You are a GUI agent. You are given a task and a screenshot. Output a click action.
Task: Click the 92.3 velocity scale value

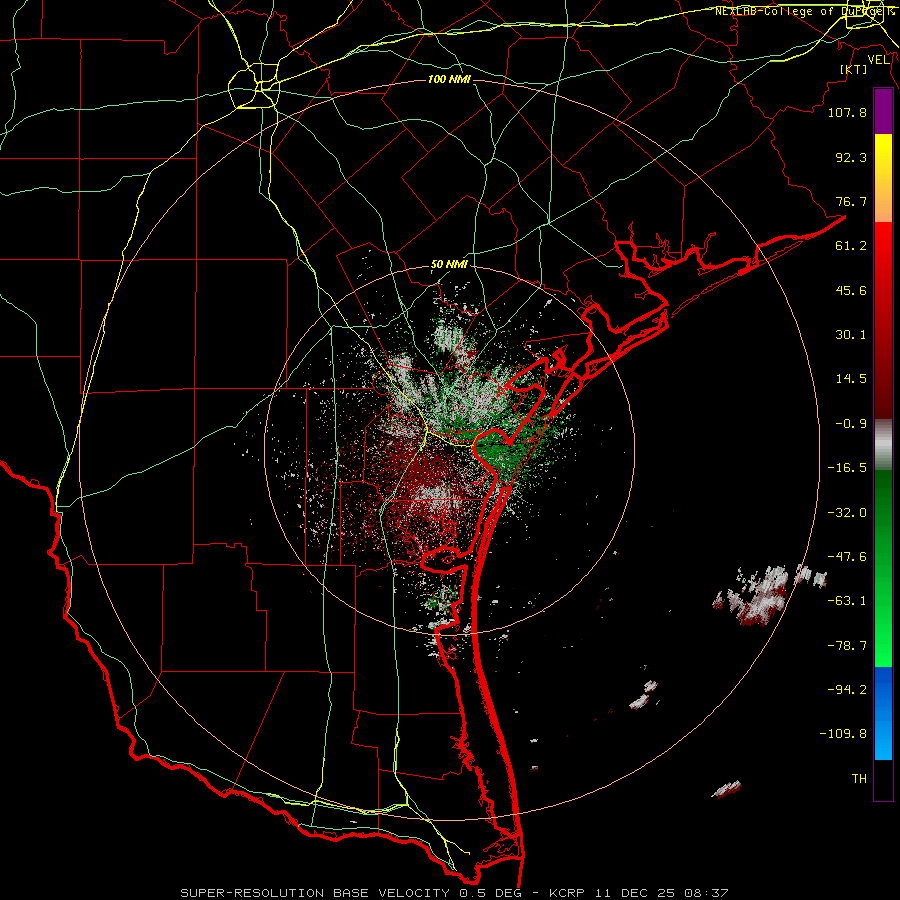pyautogui.click(x=851, y=157)
